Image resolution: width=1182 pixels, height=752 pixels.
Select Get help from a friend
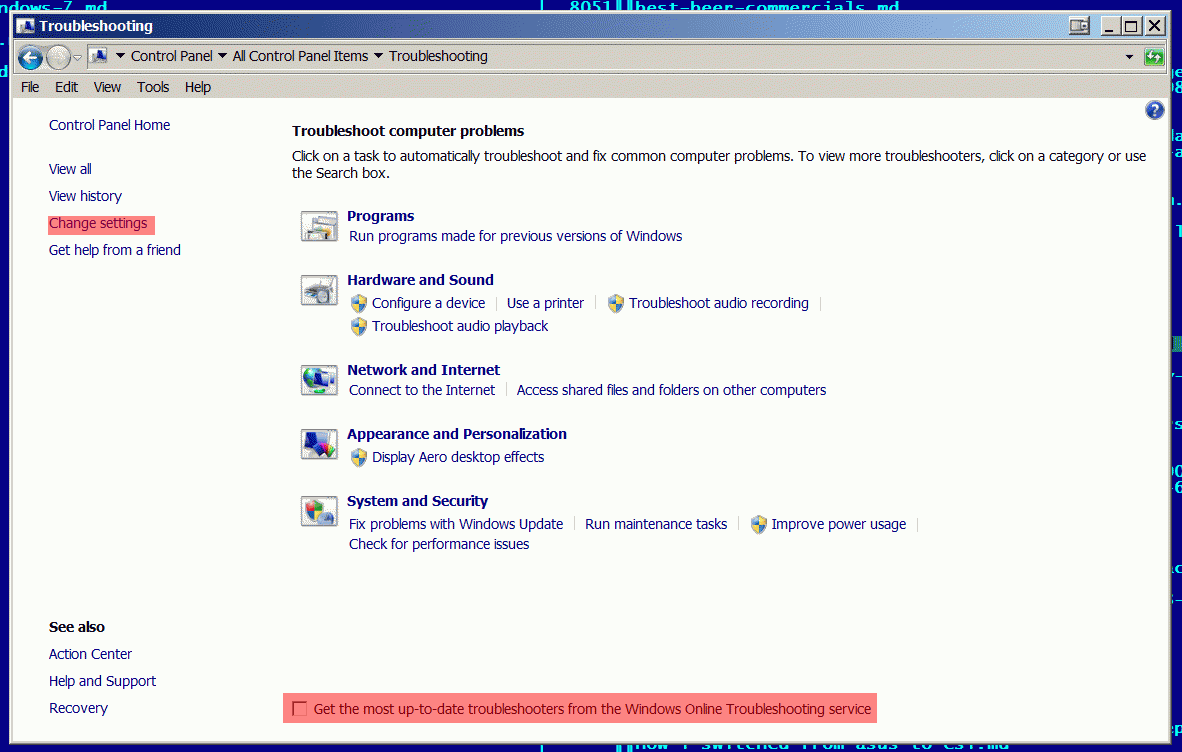point(115,250)
